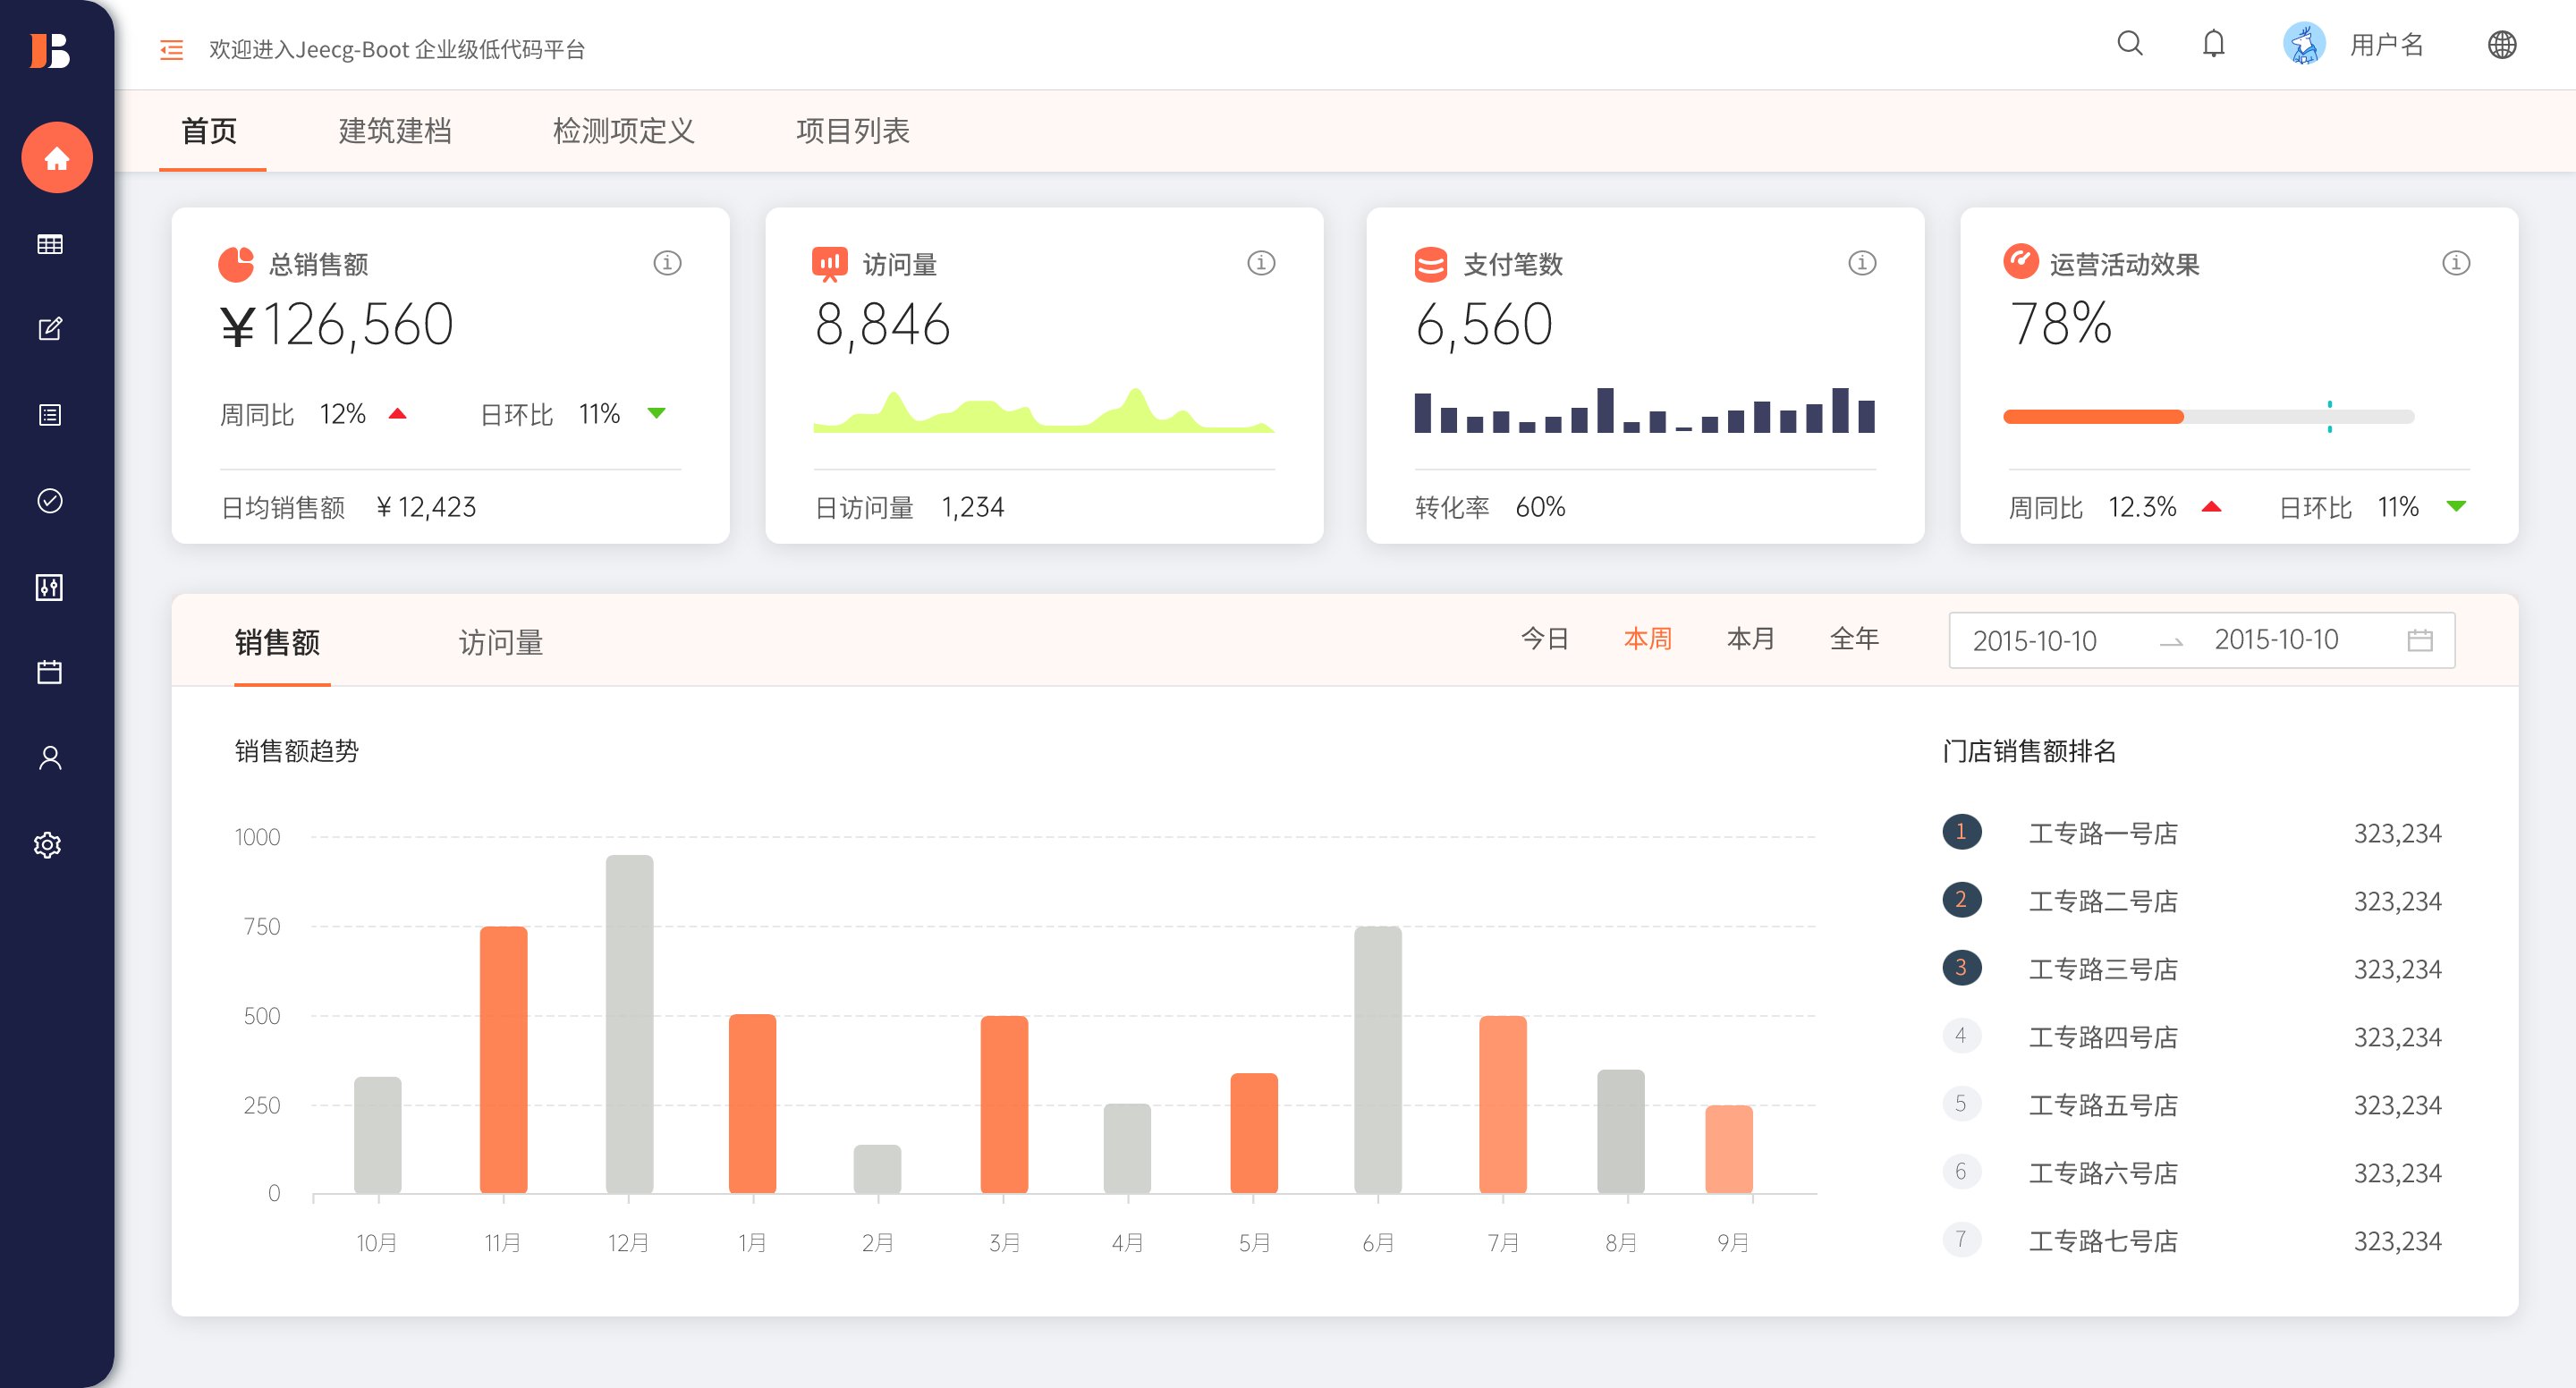Screen dimensions: 2576x1388
Task: Select store 工专路五号店
Action: 2103,1105
